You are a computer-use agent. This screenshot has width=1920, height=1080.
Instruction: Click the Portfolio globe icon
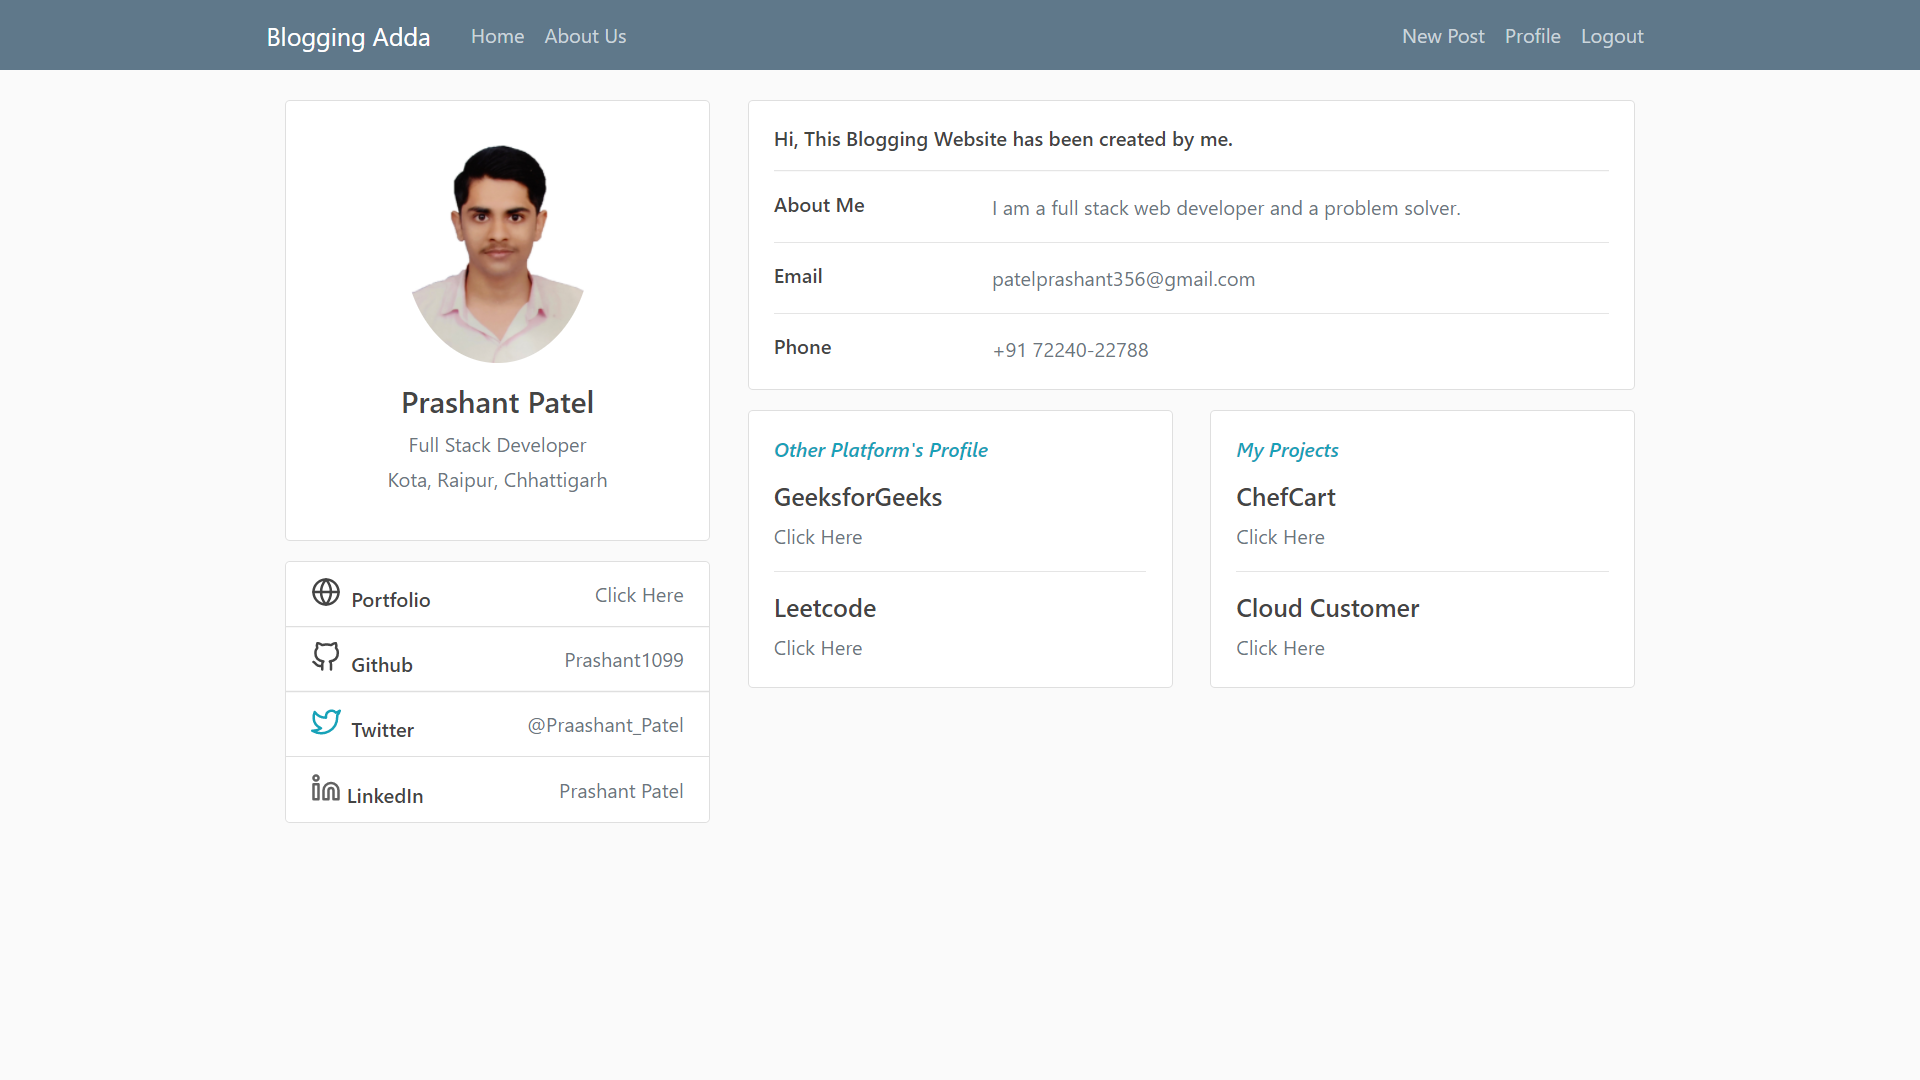pyautogui.click(x=326, y=592)
